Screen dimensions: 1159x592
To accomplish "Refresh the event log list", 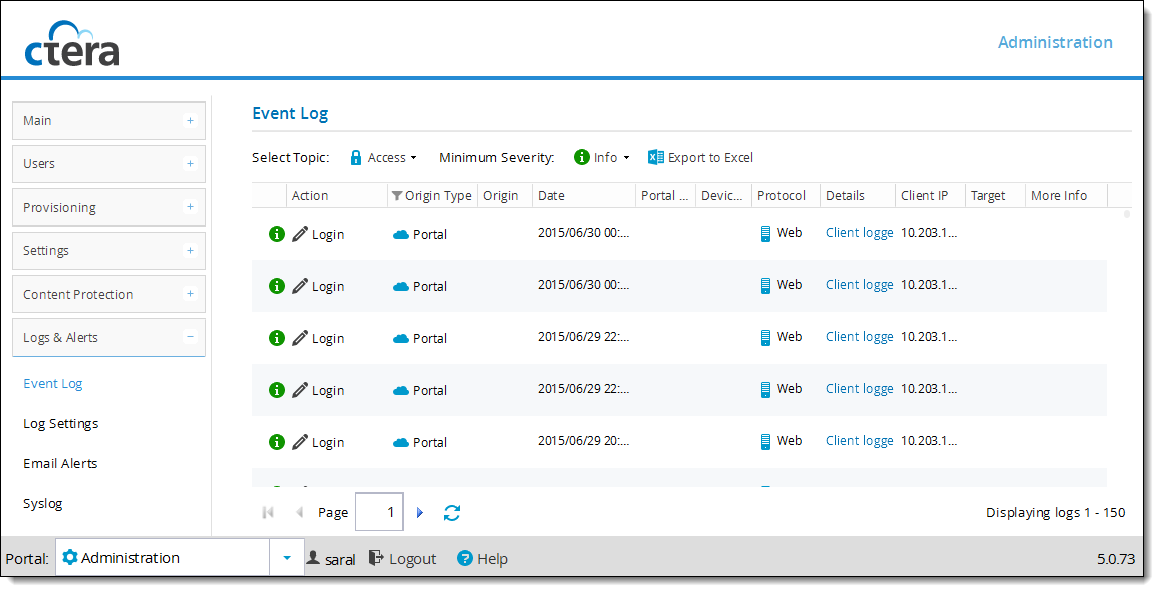I will 452,512.
